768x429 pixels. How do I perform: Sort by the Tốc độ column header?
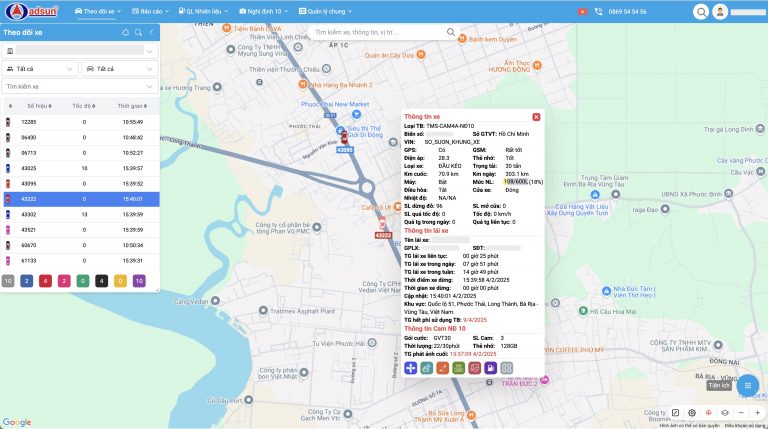coord(82,105)
